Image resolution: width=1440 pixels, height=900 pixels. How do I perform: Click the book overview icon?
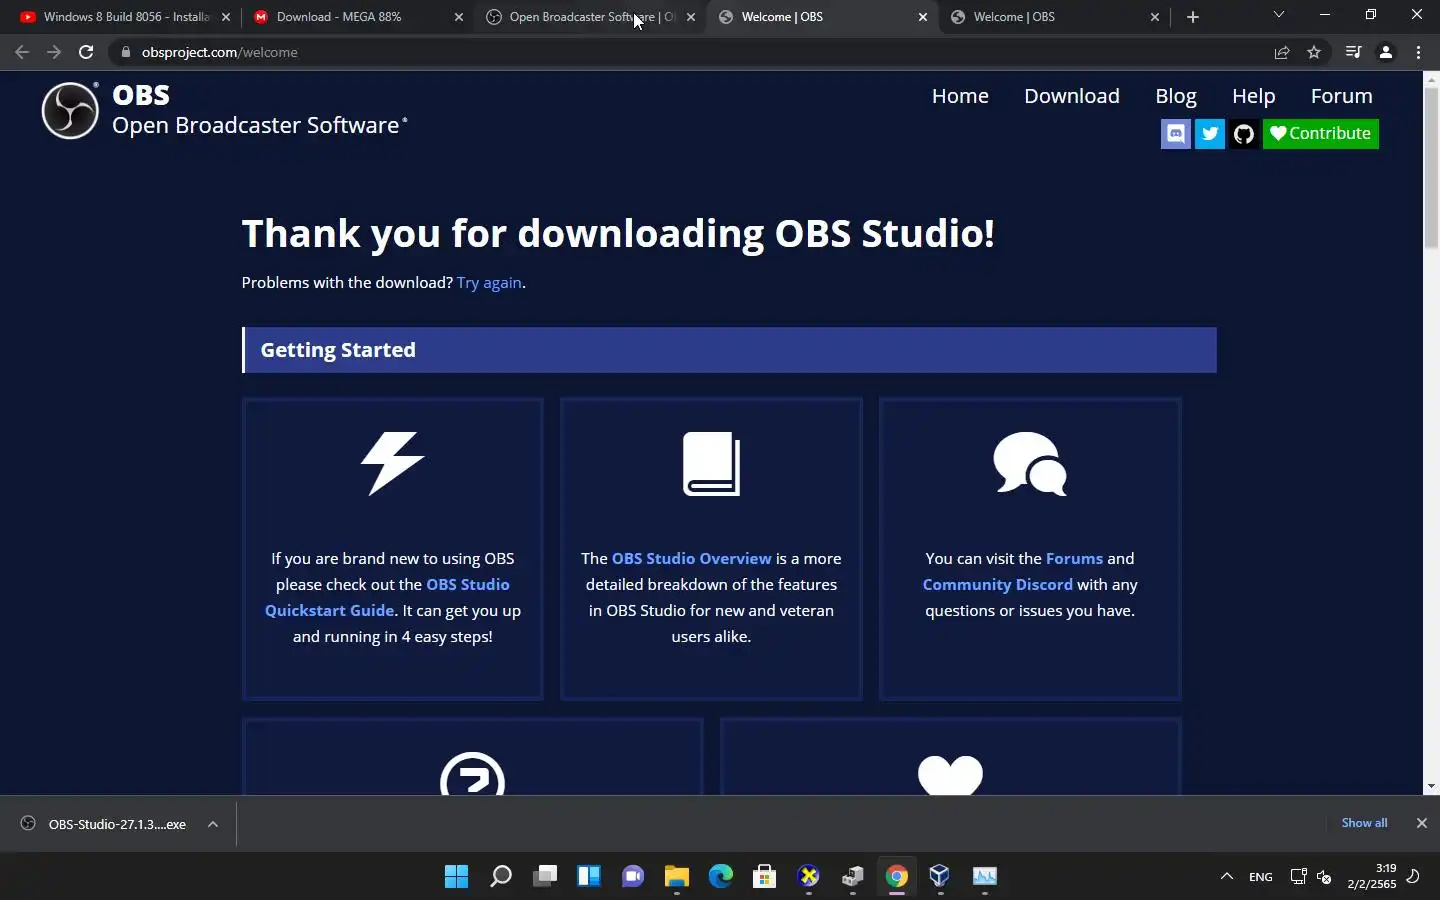coord(711,464)
